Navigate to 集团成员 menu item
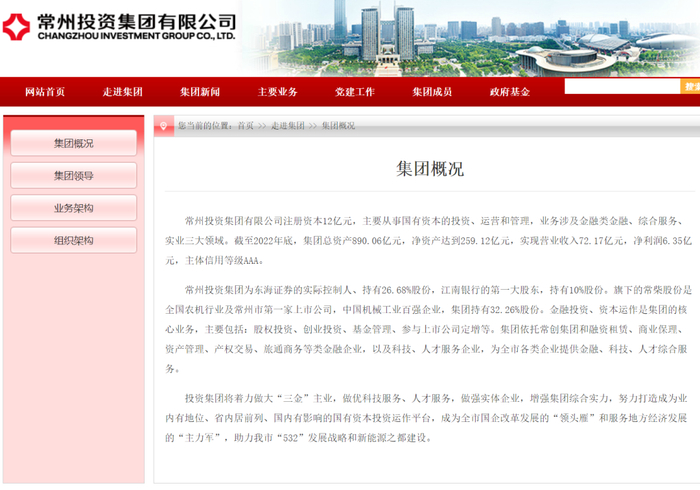 pos(432,92)
